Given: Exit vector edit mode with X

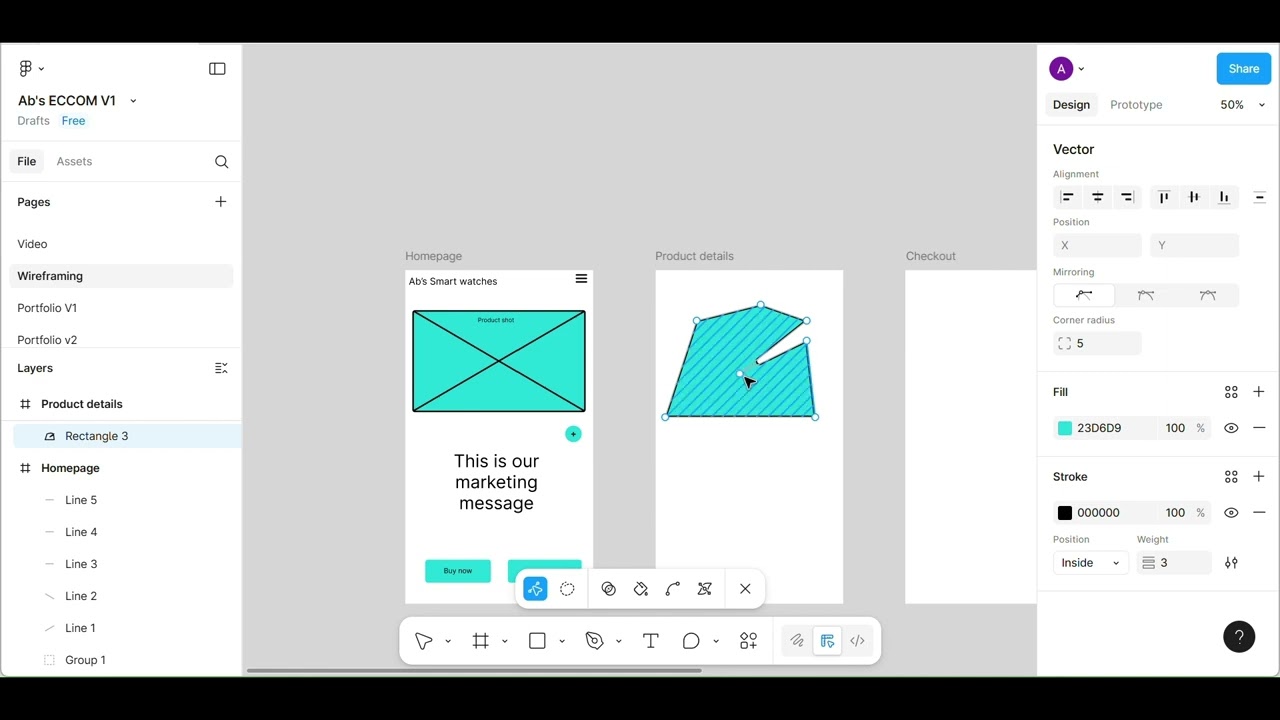Looking at the screenshot, I should point(745,589).
